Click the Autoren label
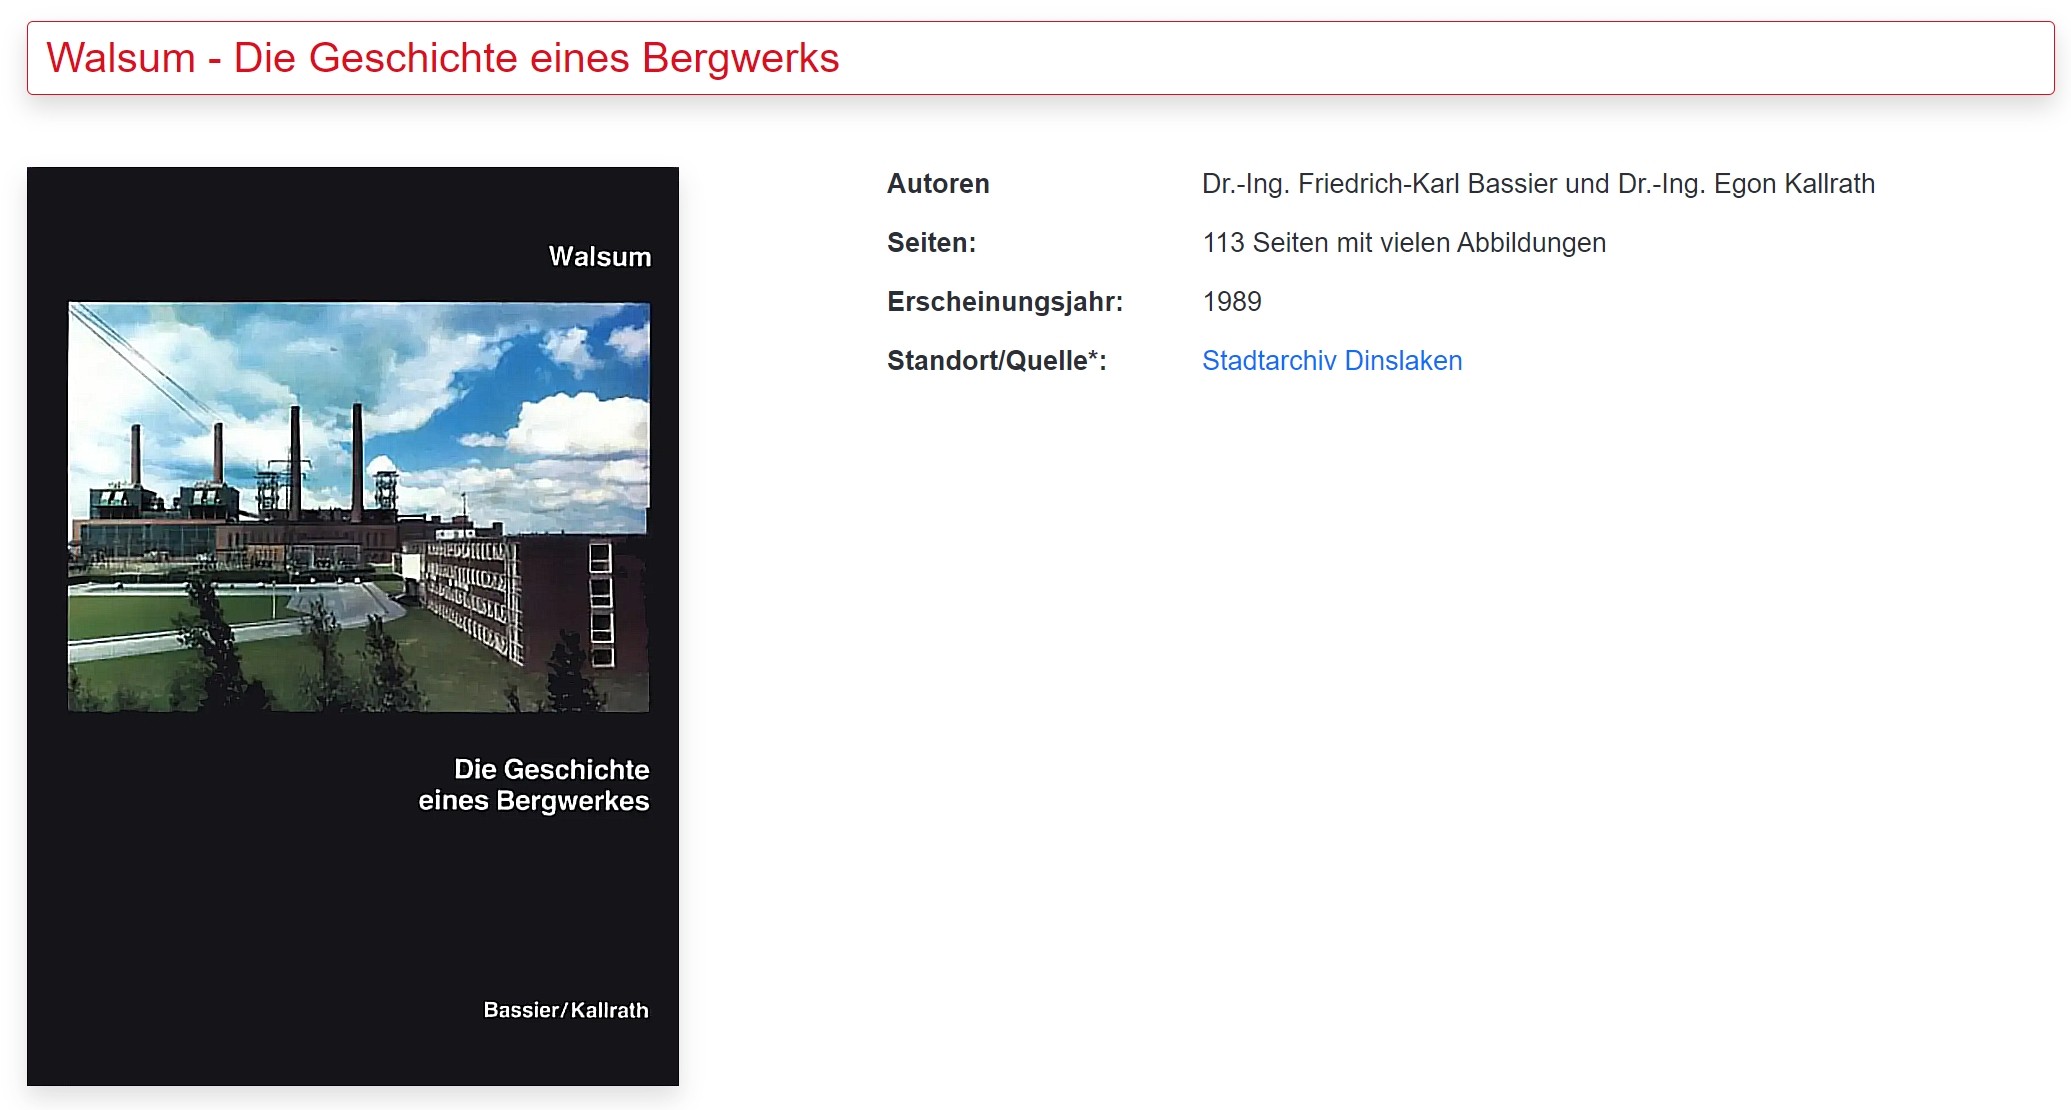Screen dimensions: 2071x1110 [x=938, y=184]
